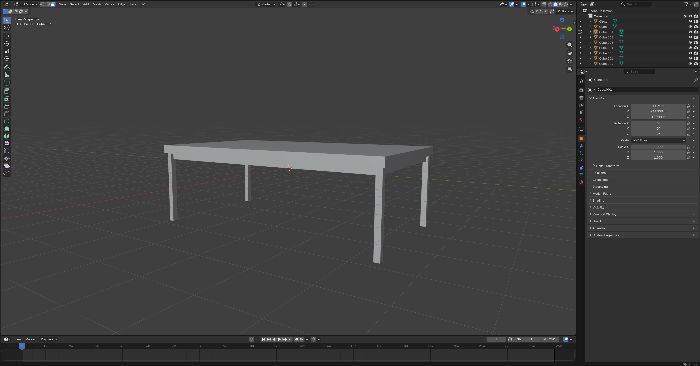
Task: Open the Options dropdown in tool settings
Action: point(566,11)
